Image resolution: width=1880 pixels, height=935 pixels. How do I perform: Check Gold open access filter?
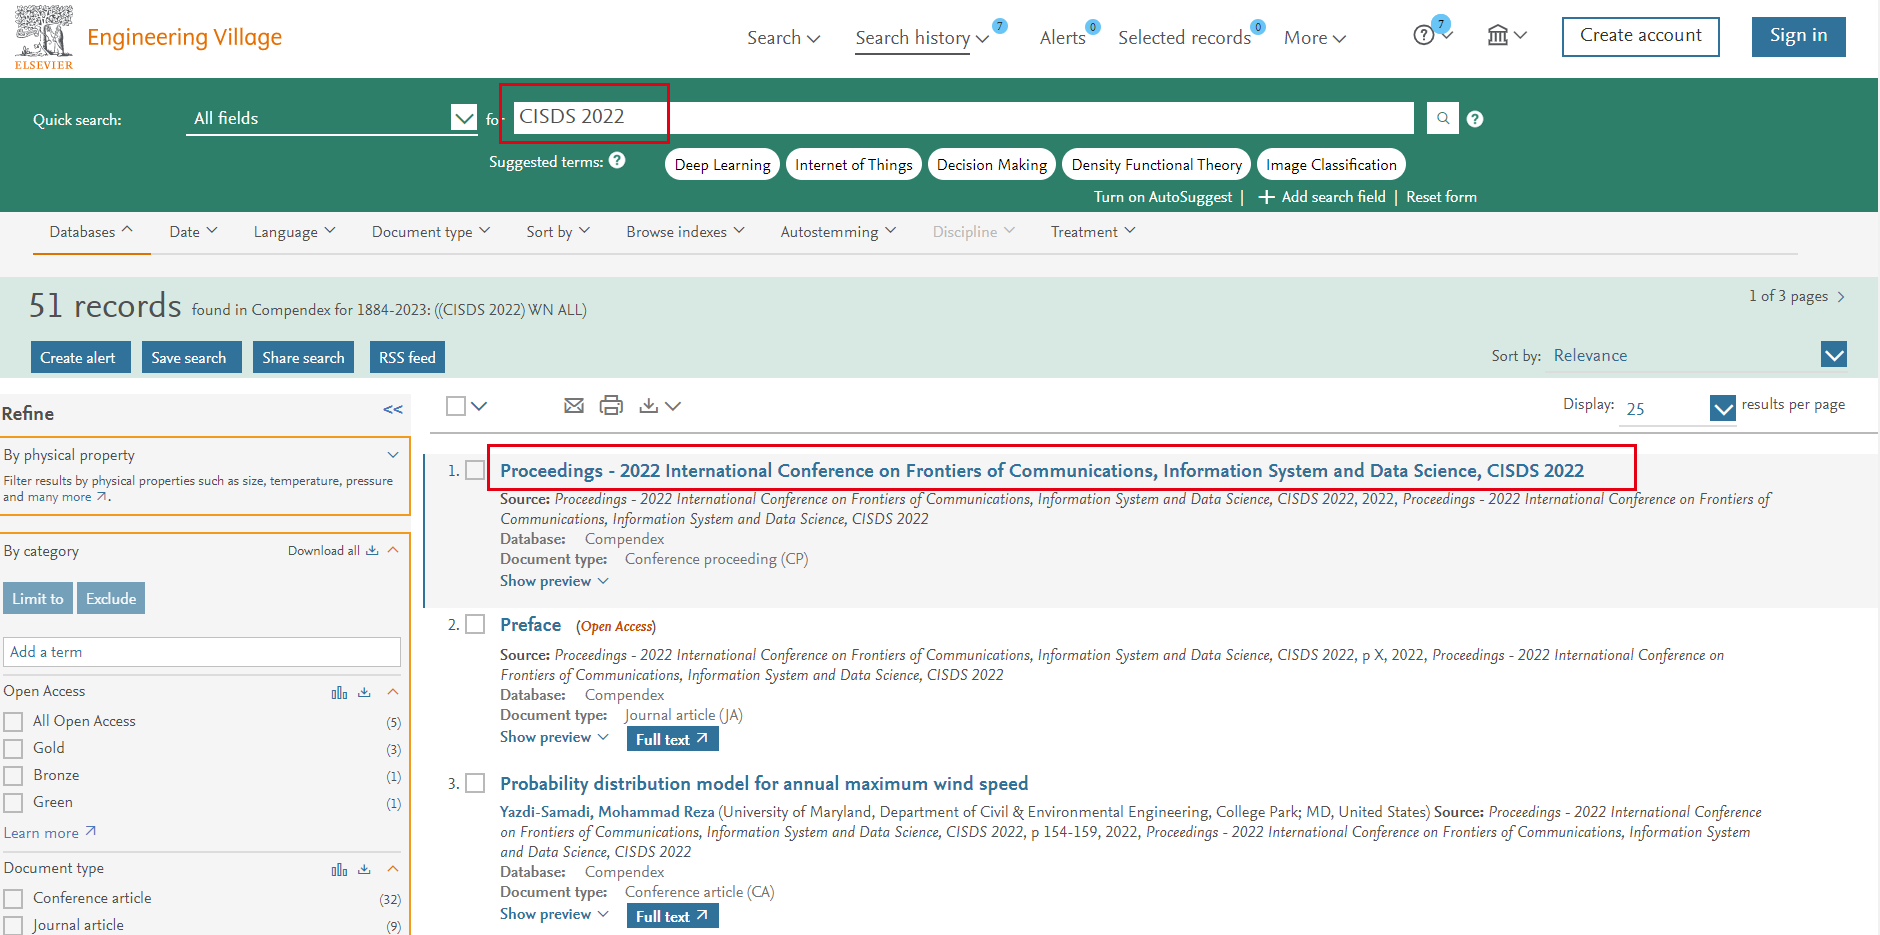13,749
